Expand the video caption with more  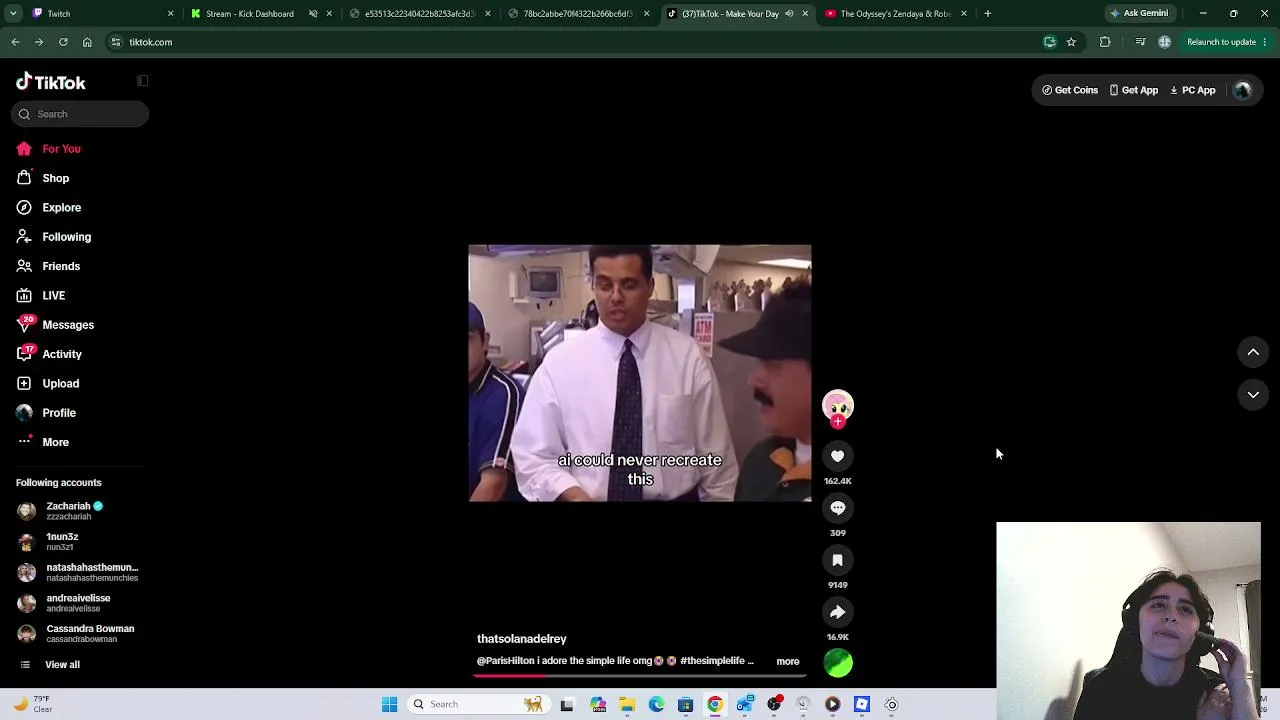tap(788, 662)
